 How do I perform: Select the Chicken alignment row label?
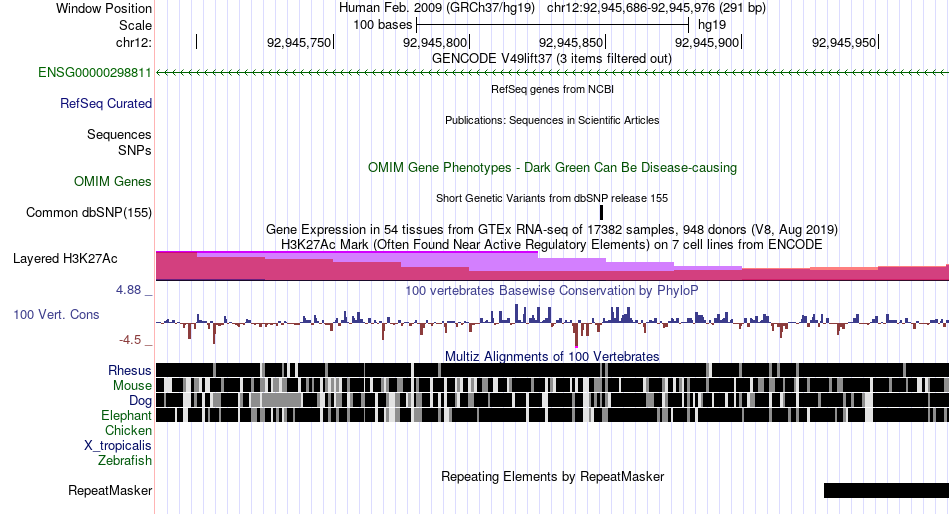pyautogui.click(x=128, y=430)
